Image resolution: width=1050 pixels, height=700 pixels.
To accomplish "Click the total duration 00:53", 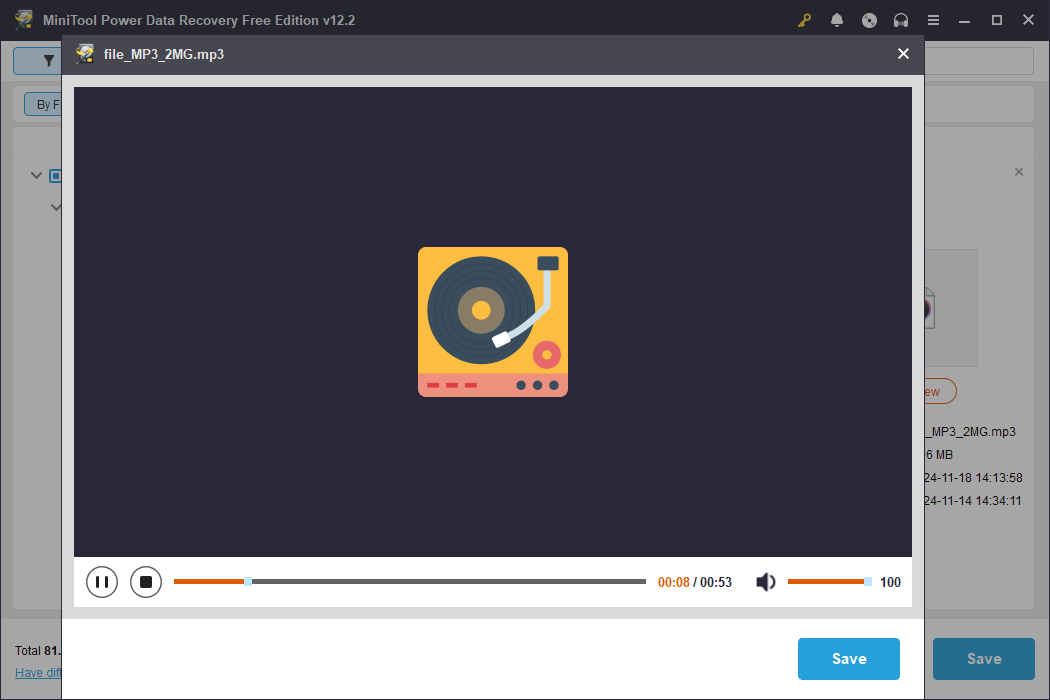I will coord(716,582).
